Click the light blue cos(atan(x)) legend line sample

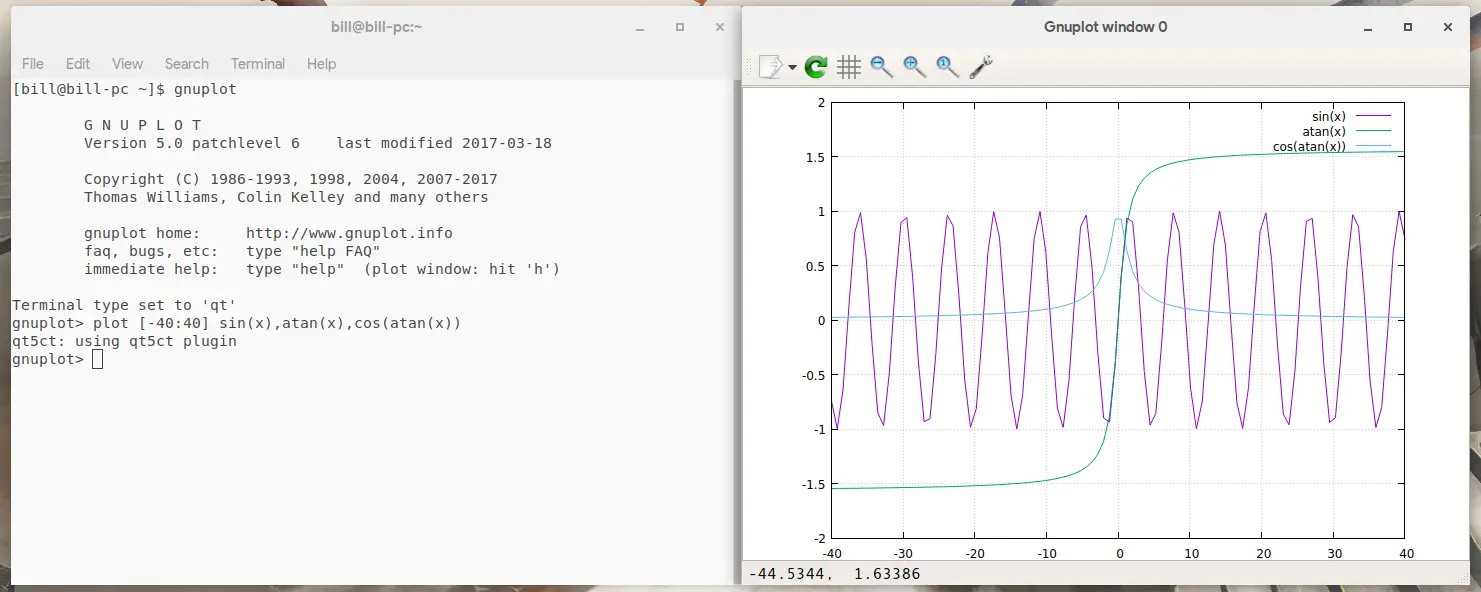pos(1372,147)
